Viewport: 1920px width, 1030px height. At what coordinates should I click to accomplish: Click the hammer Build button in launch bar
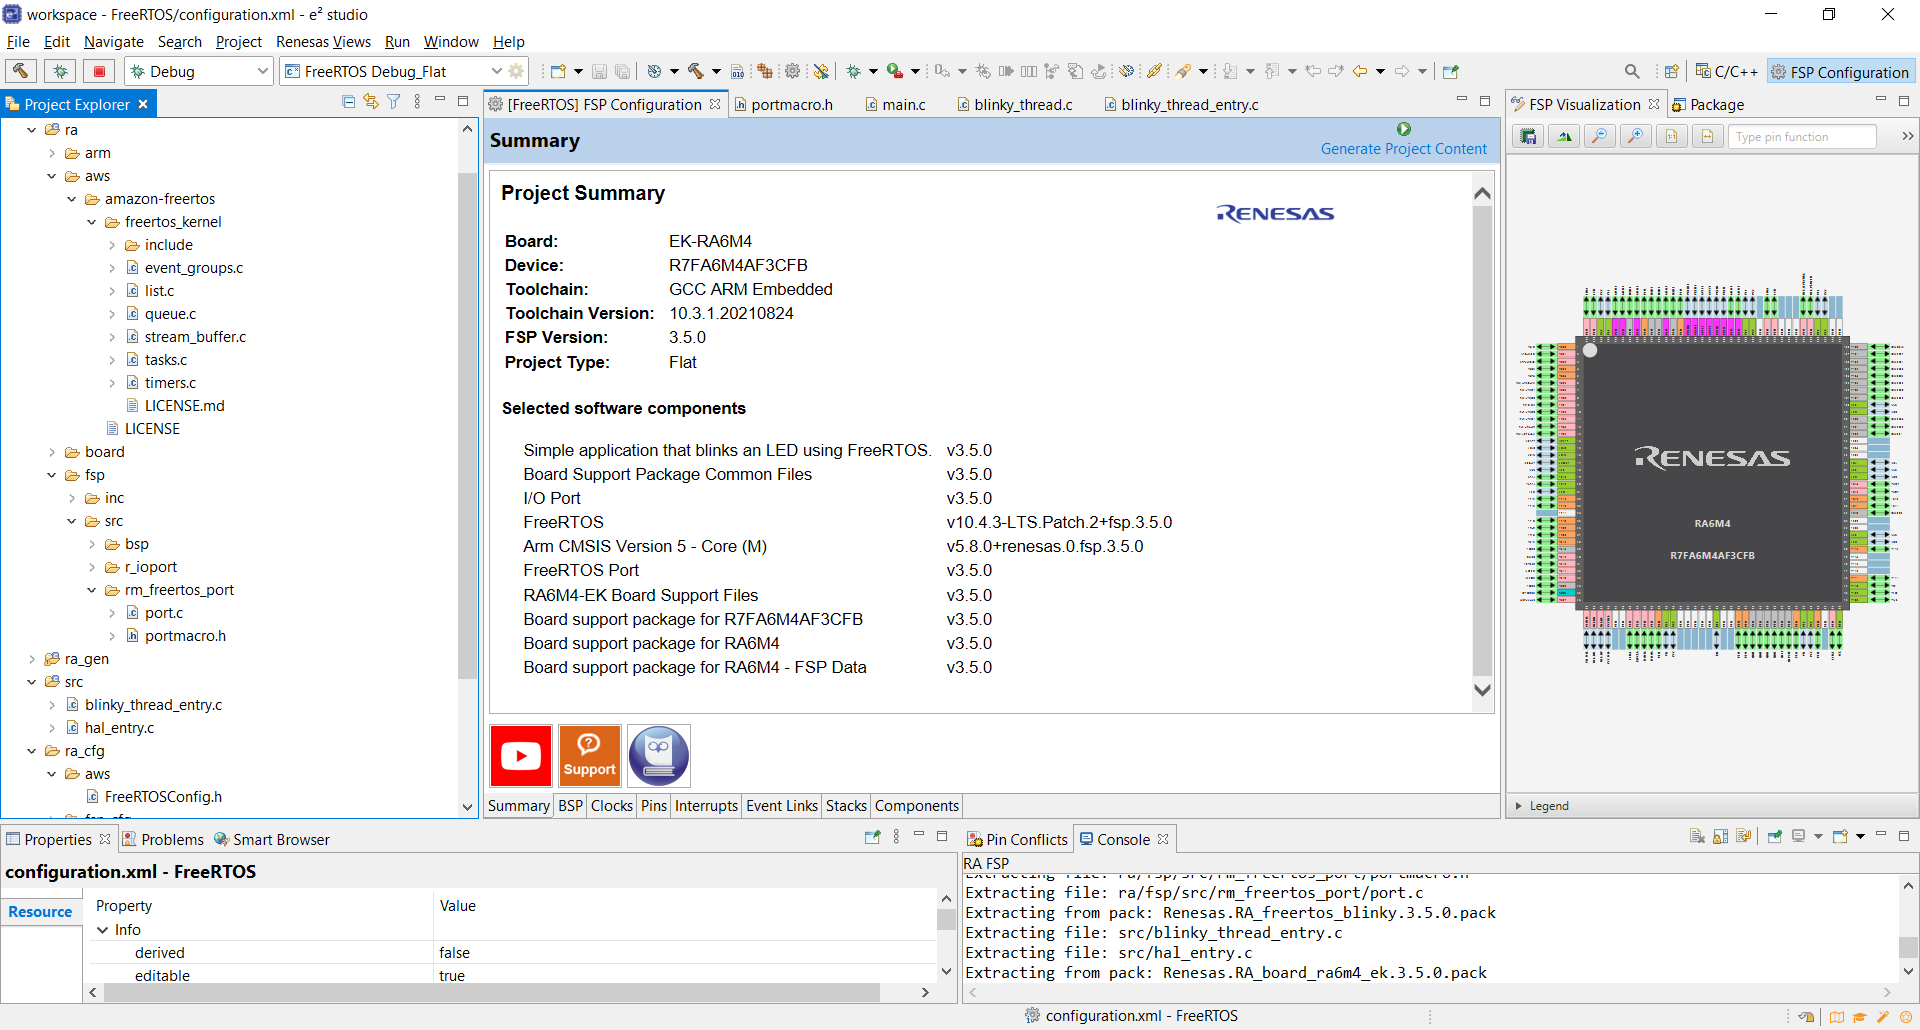click(x=20, y=71)
